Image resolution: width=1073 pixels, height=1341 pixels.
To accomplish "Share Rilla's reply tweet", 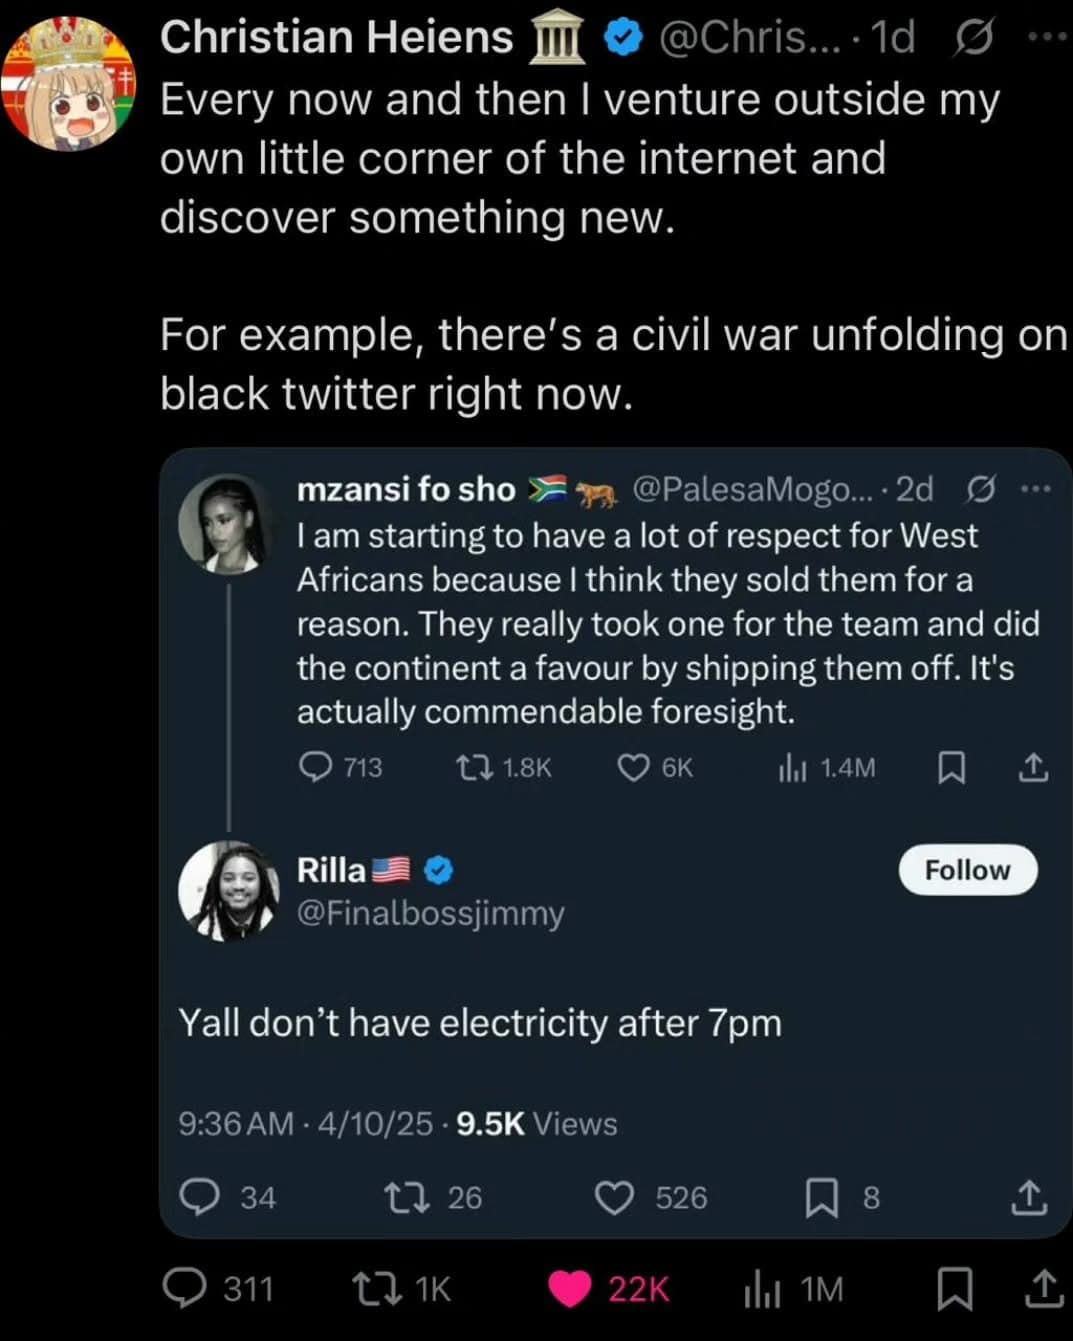I will (1029, 1197).
